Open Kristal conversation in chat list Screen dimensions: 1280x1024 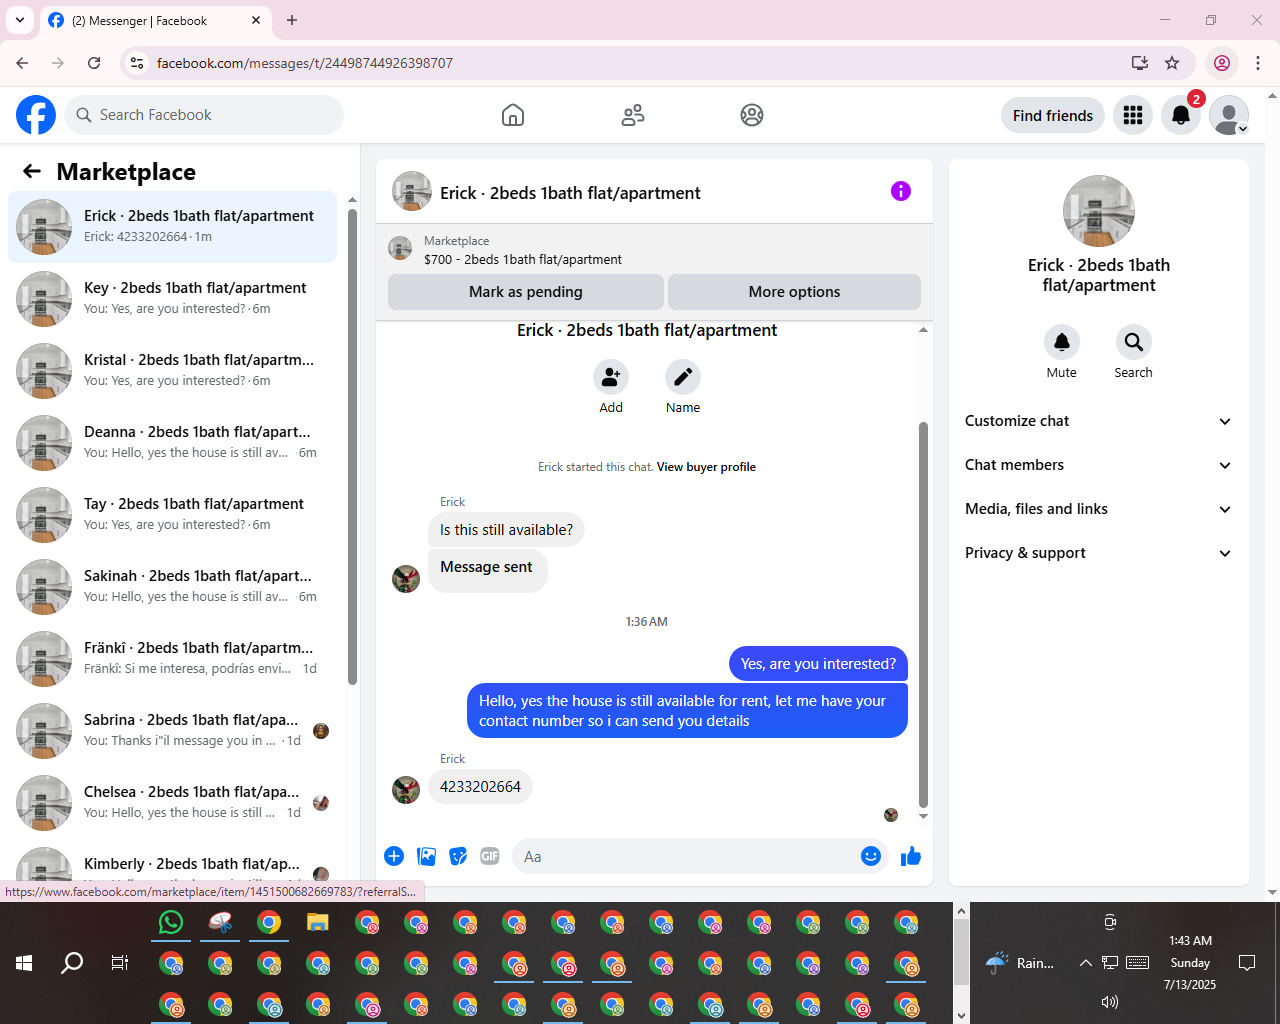pos(172,371)
